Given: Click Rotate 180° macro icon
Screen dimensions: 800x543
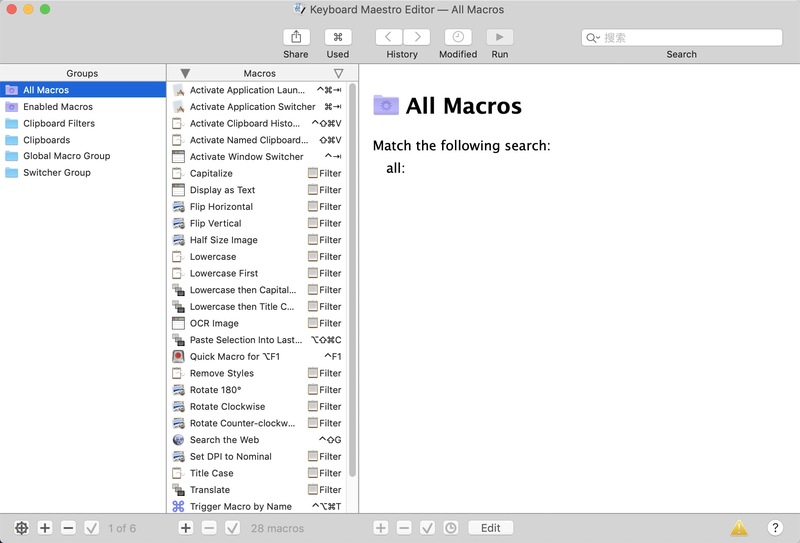Looking at the screenshot, I should pos(179,390).
